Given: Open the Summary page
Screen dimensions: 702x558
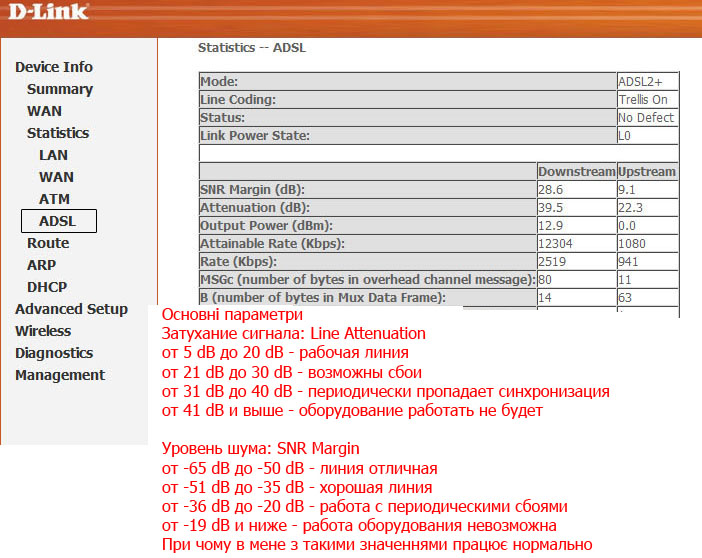Looking at the screenshot, I should (x=60, y=89).
